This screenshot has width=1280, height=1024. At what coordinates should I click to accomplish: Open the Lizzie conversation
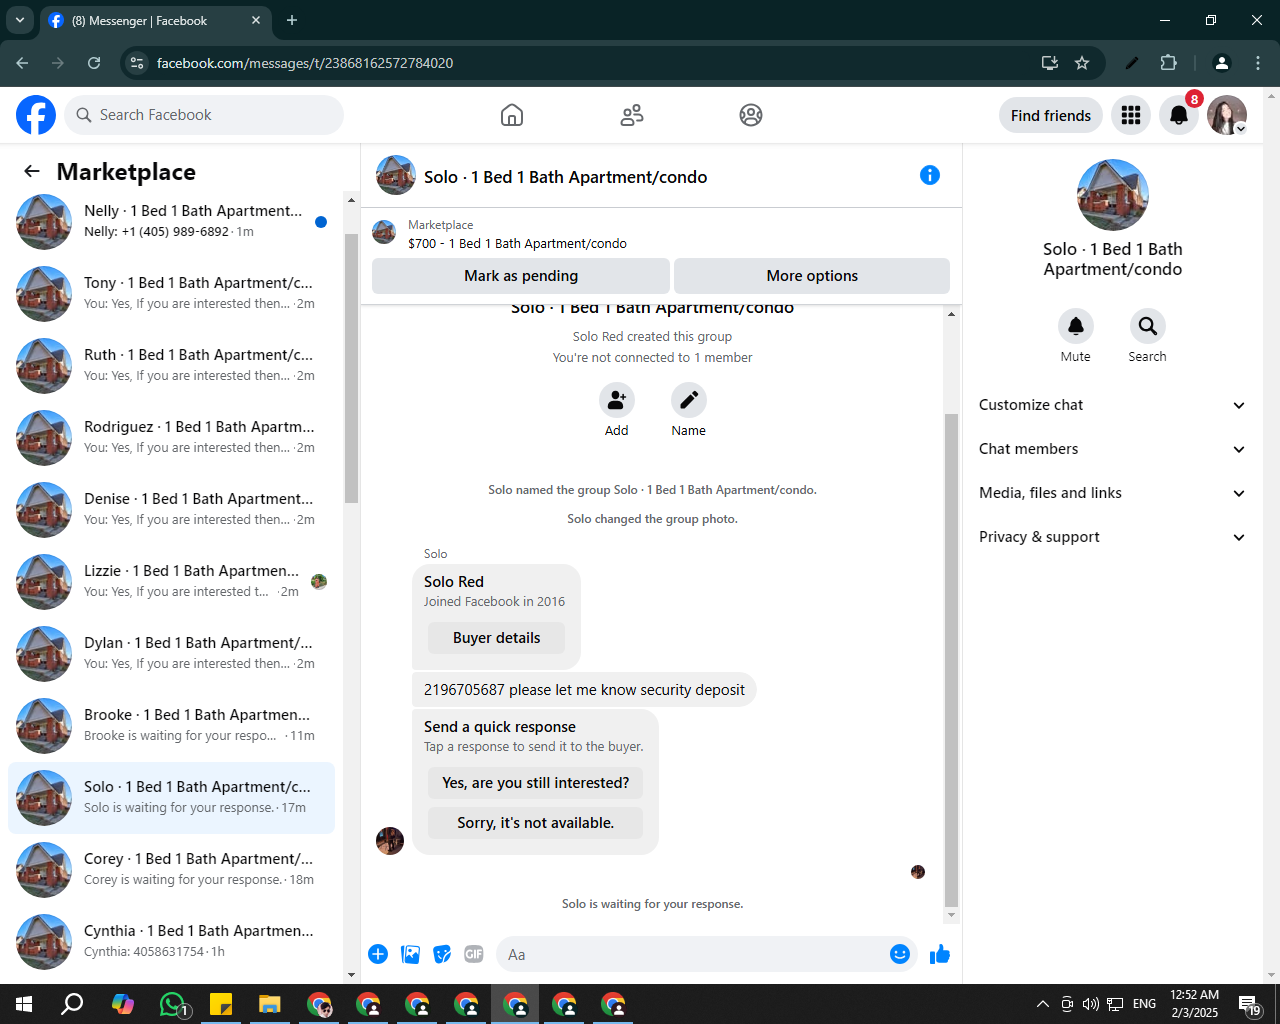(172, 582)
